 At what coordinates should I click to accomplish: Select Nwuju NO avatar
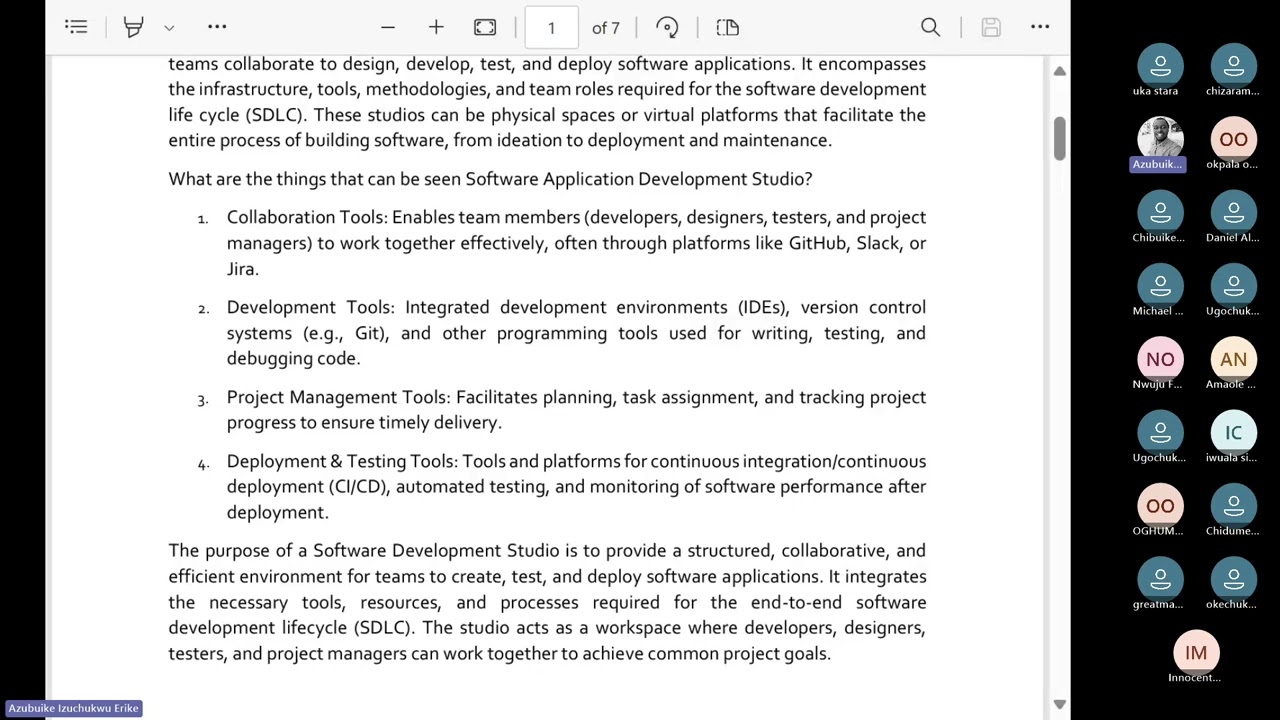(1160, 359)
